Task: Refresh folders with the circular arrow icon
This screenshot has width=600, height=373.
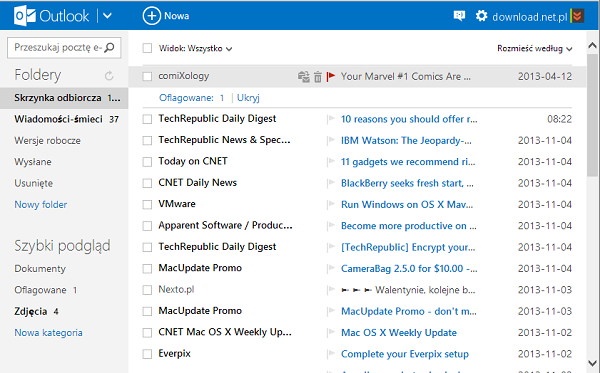Action: click(x=109, y=76)
